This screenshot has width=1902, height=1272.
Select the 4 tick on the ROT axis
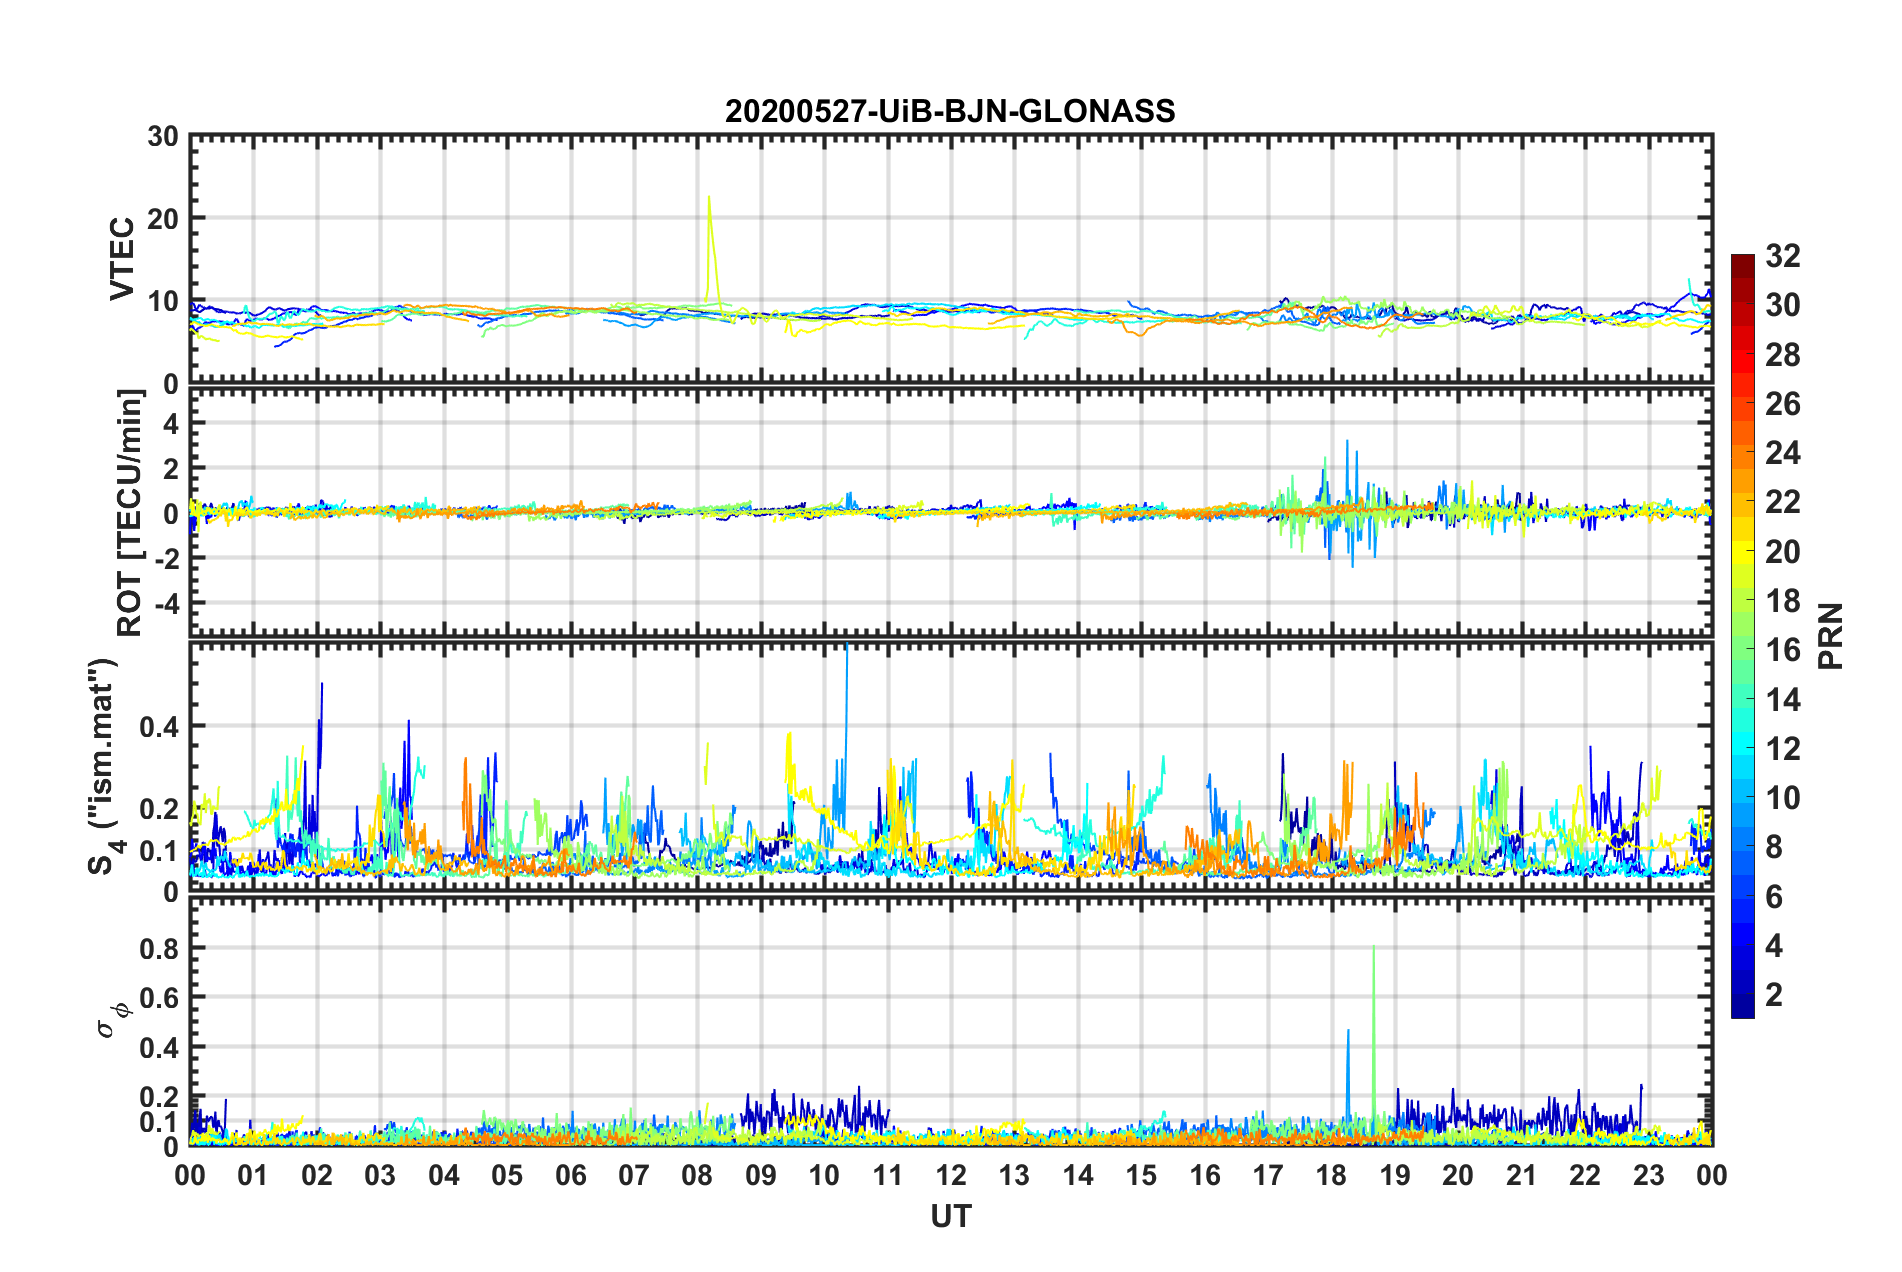[171, 424]
